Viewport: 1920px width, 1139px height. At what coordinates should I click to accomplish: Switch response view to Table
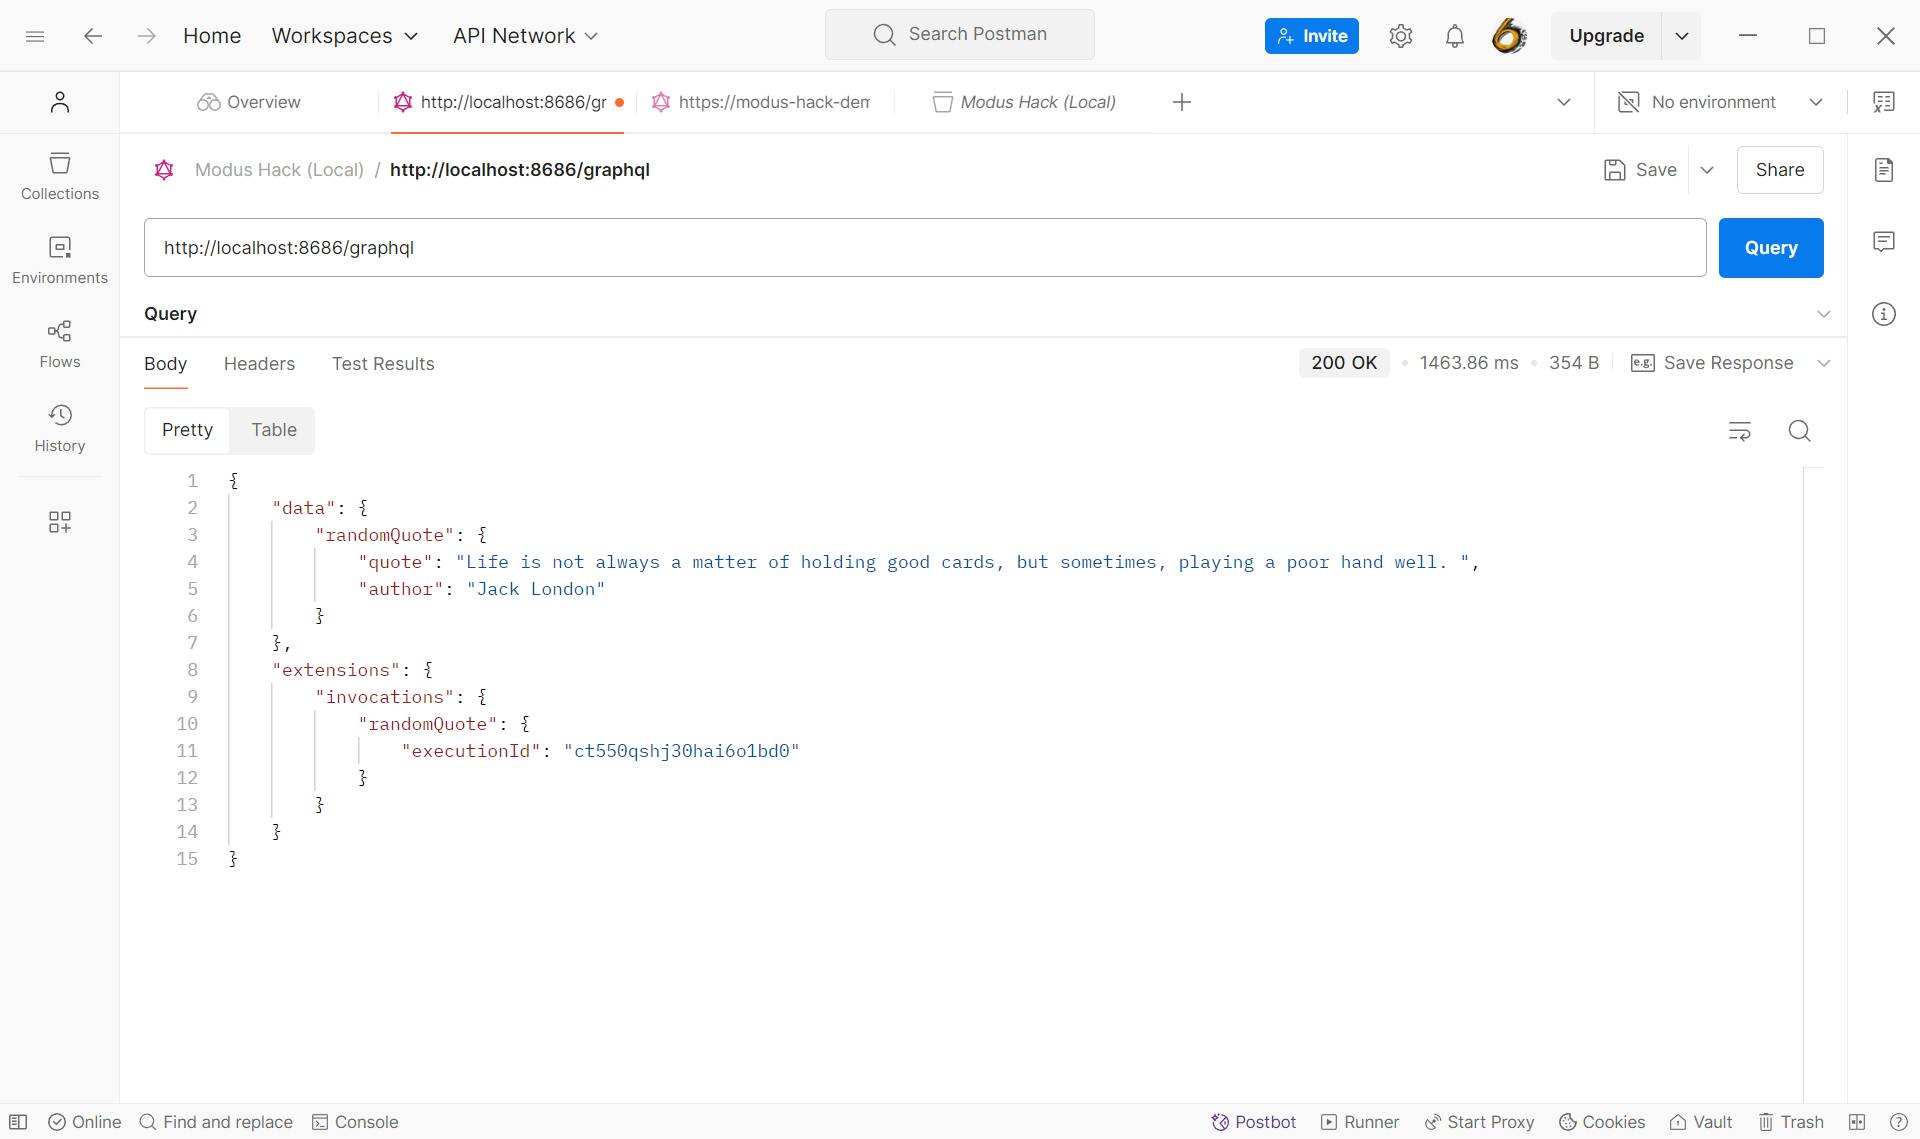[x=274, y=430]
